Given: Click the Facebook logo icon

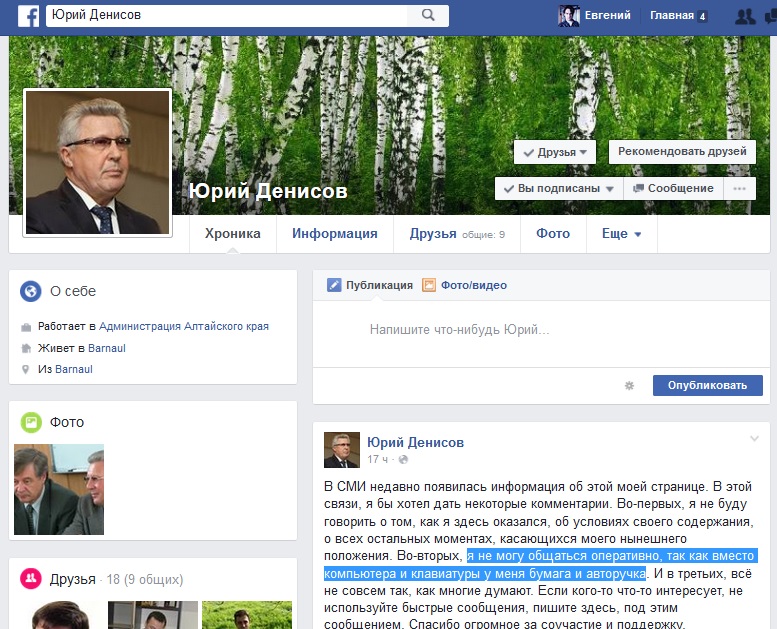Looking at the screenshot, I should (x=28, y=15).
